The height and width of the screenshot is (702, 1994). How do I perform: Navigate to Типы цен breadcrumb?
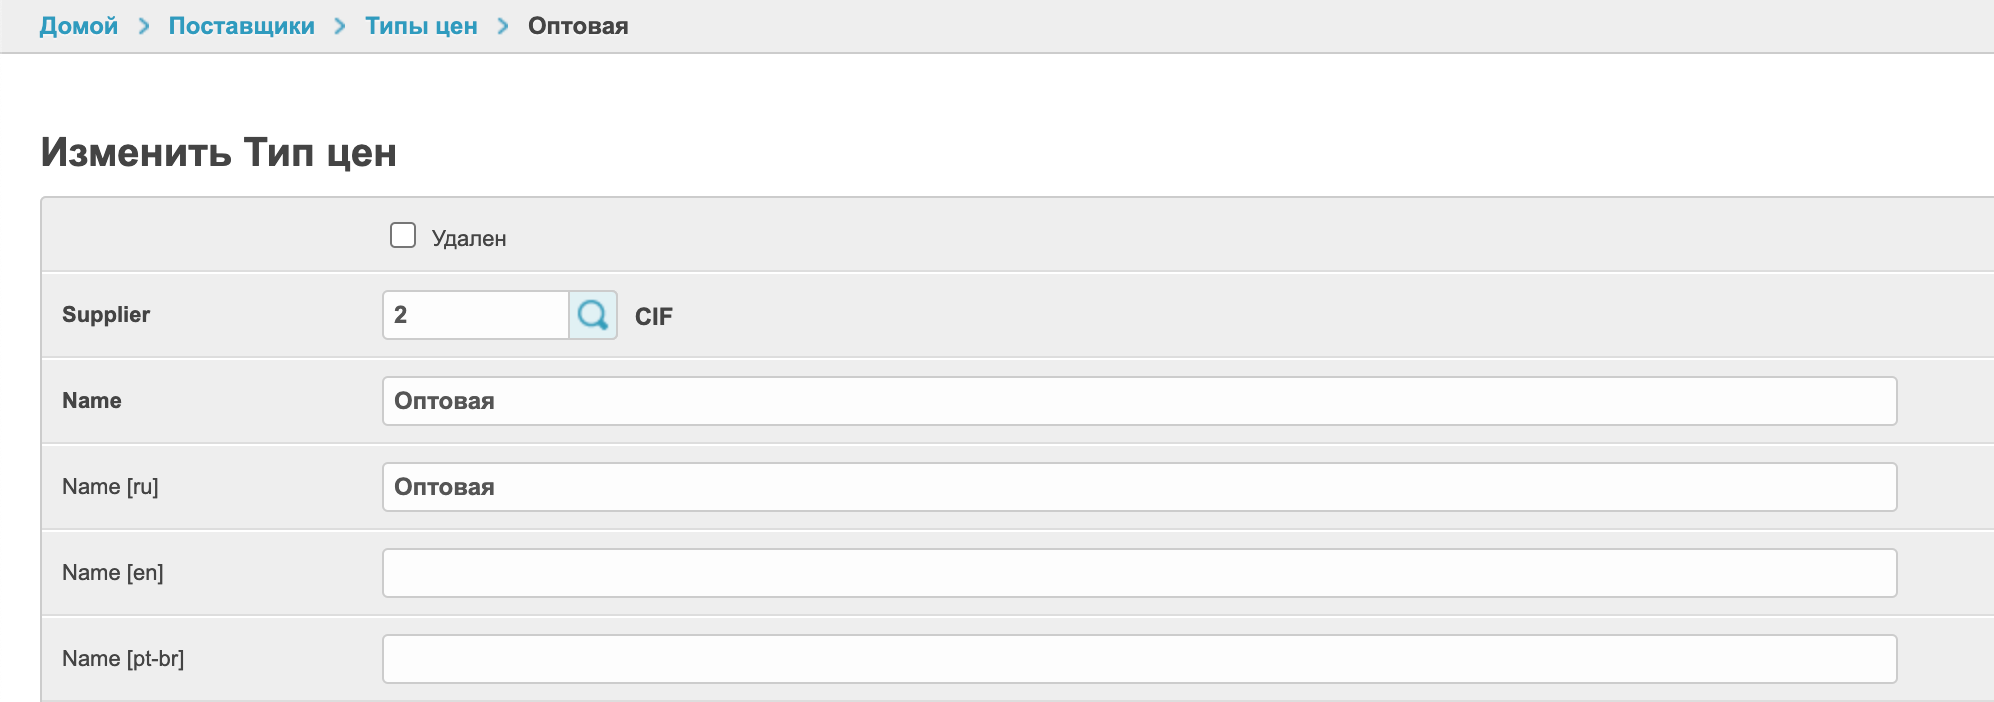pyautogui.click(x=421, y=26)
